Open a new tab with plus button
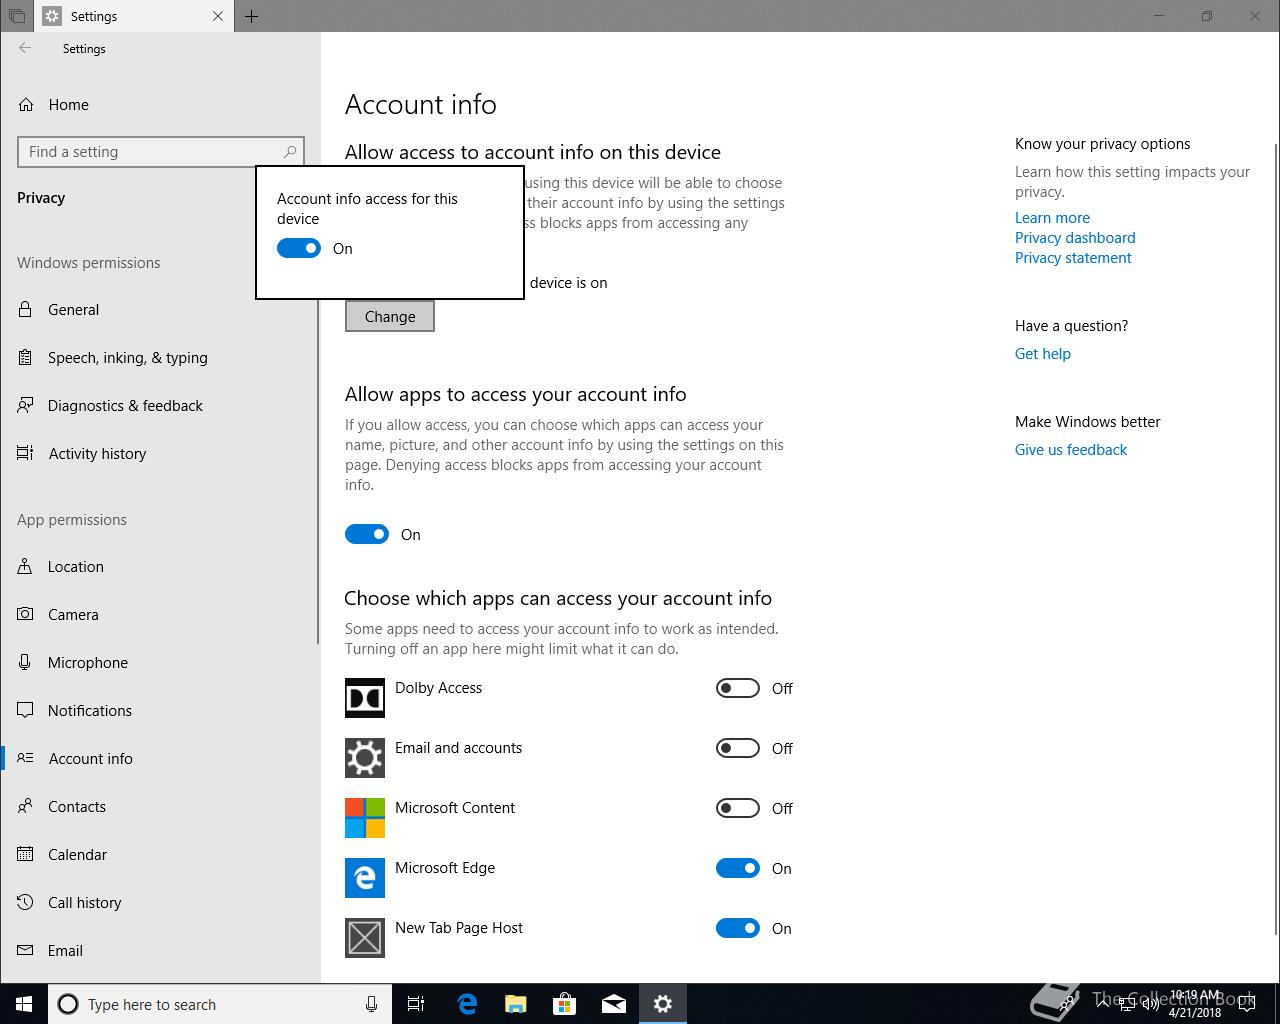Image resolution: width=1280 pixels, height=1024 pixels. point(252,16)
